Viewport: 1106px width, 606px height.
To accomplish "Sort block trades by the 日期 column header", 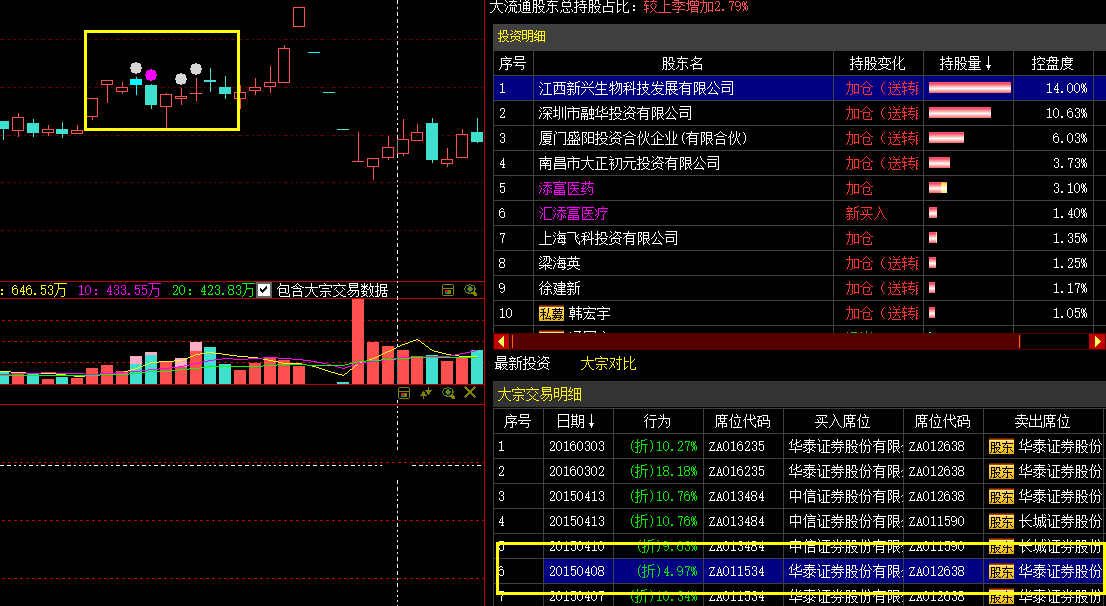I will [576, 421].
